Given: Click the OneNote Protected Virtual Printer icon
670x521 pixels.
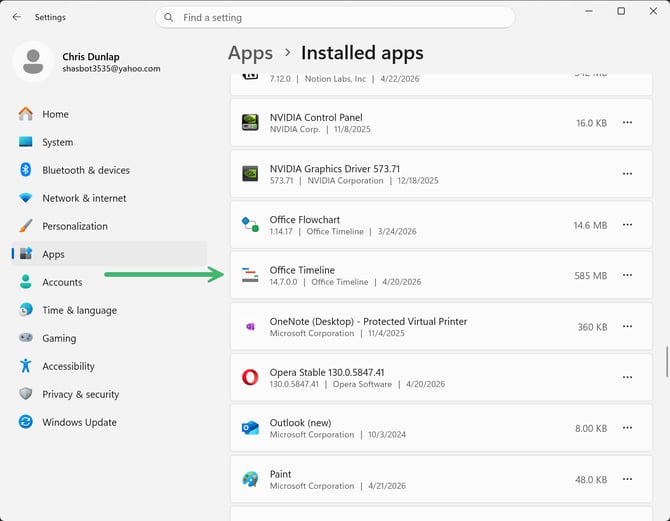Looking at the screenshot, I should click(250, 327).
